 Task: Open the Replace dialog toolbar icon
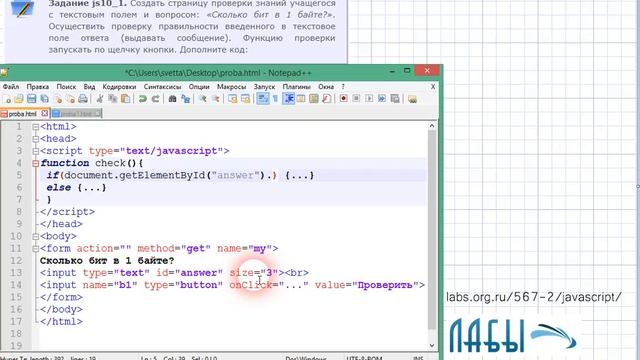tap(185, 99)
